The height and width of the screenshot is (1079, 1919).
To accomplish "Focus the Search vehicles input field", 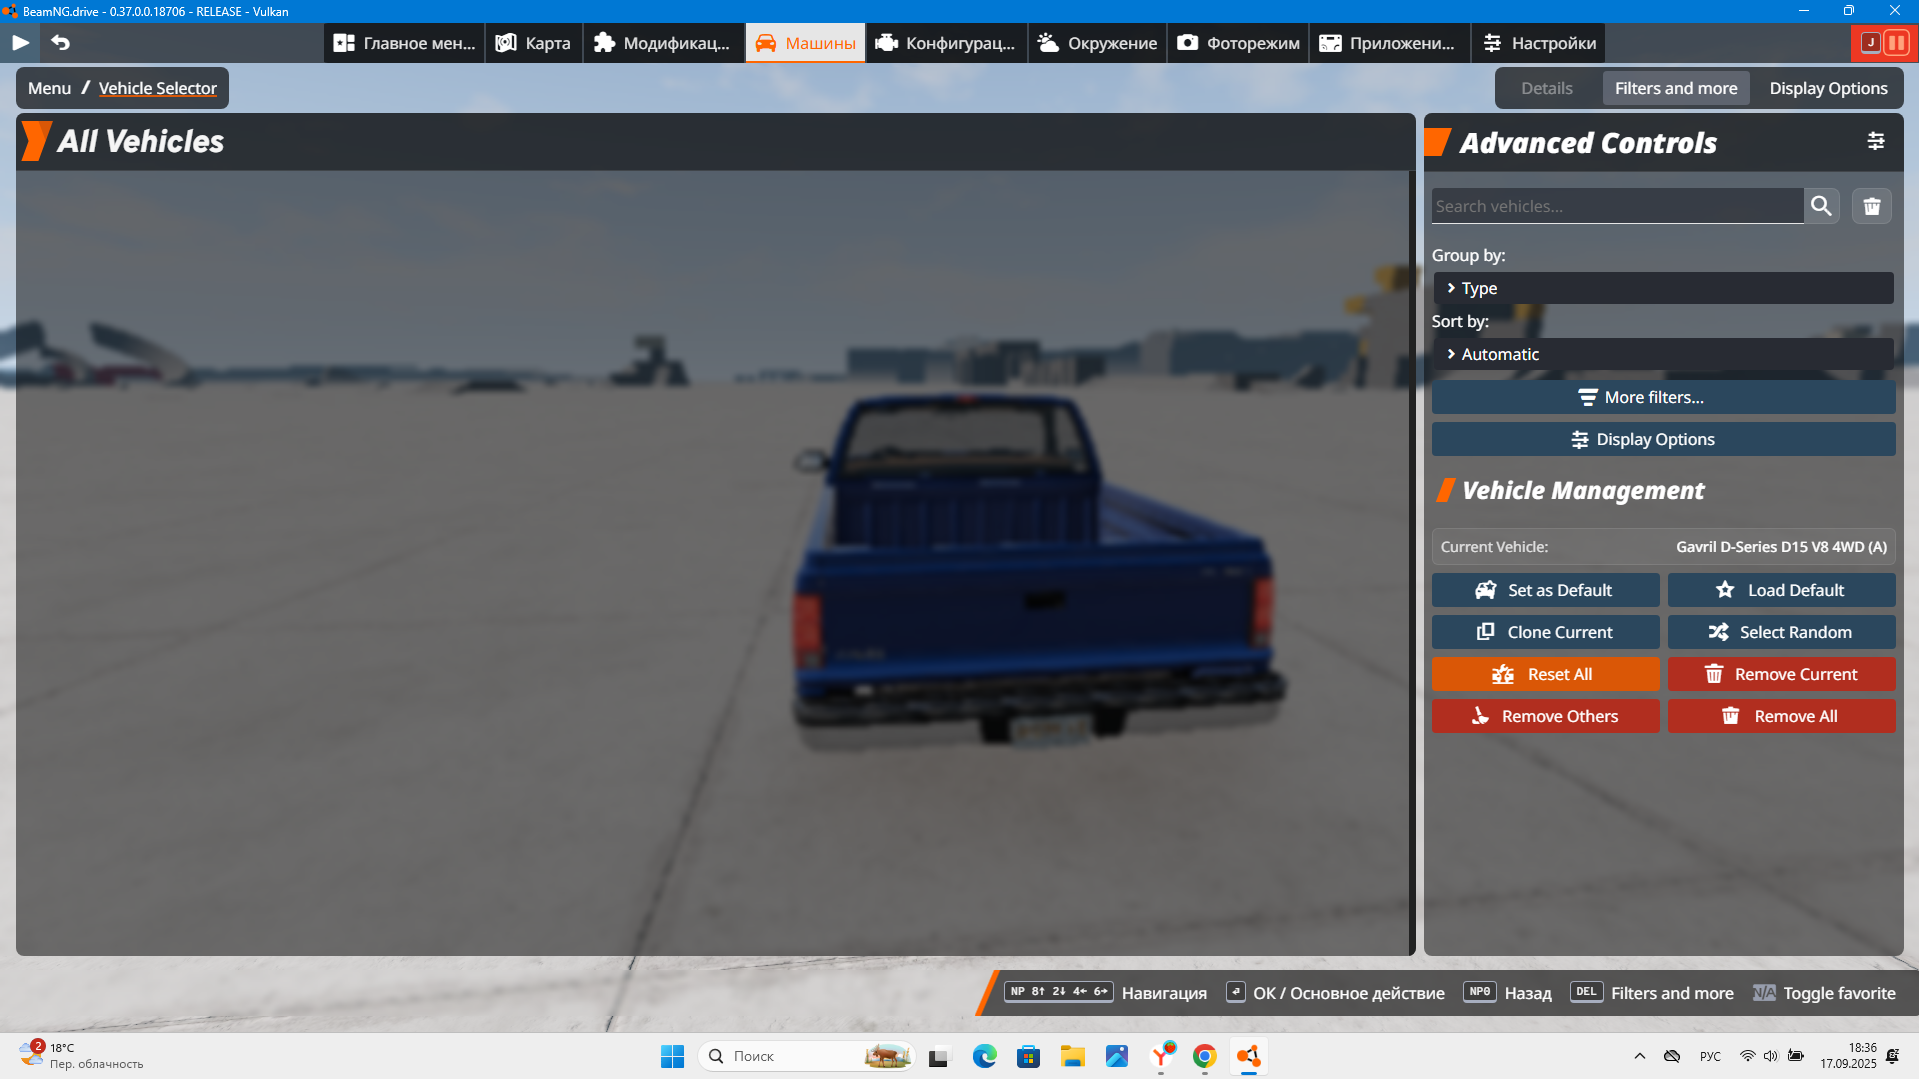I will pyautogui.click(x=1617, y=206).
